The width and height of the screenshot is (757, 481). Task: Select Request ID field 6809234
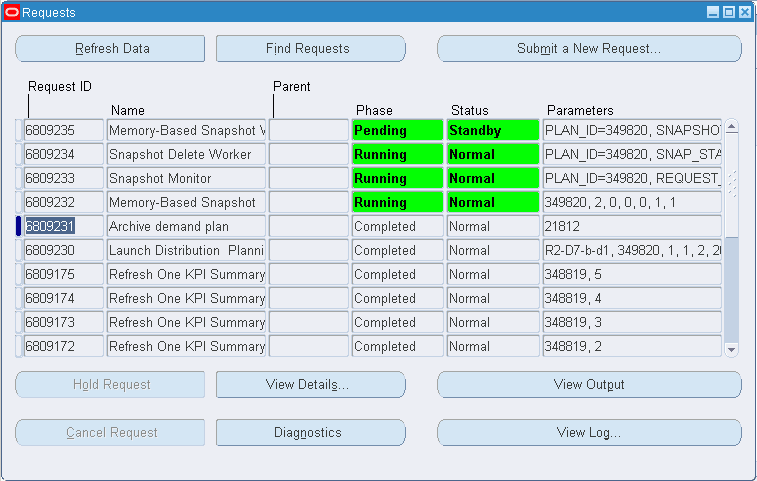point(64,155)
